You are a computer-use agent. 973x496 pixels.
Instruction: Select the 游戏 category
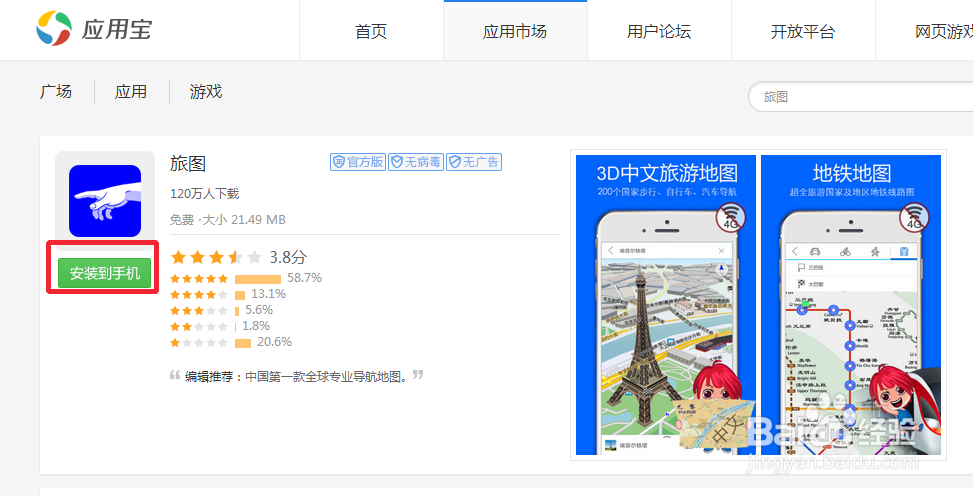pyautogui.click(x=206, y=92)
